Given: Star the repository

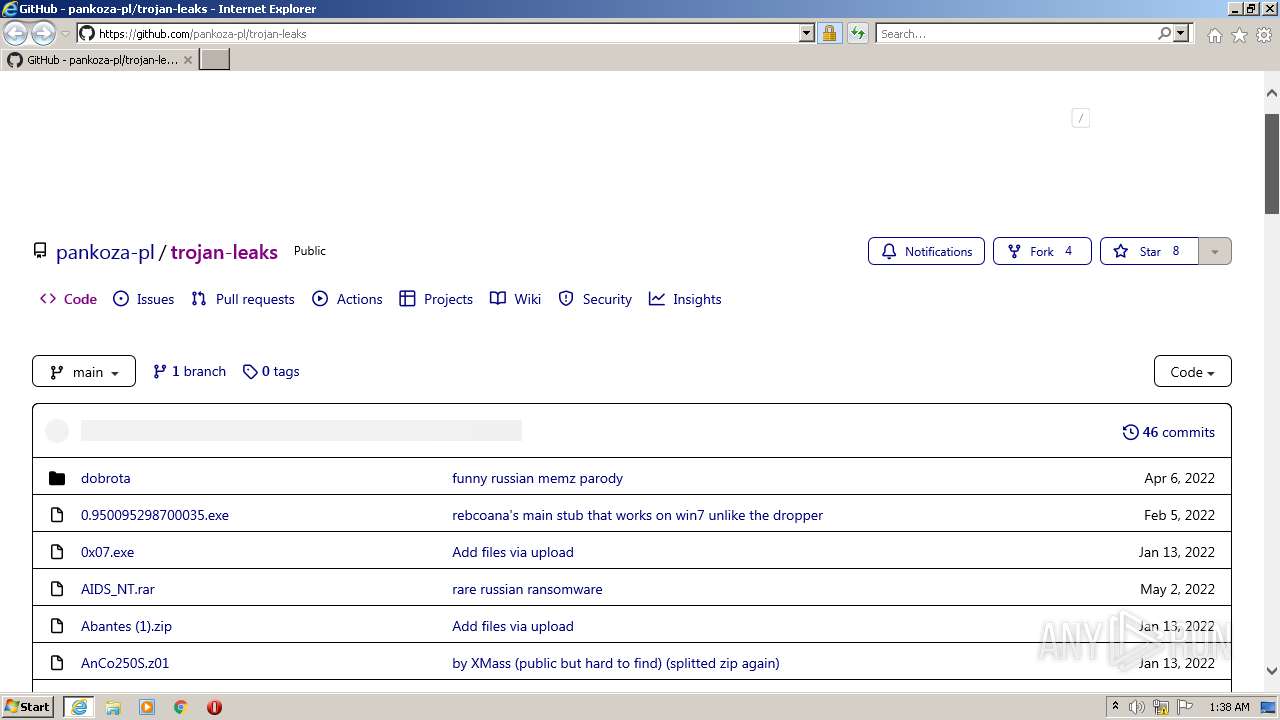Looking at the screenshot, I should [x=1150, y=251].
